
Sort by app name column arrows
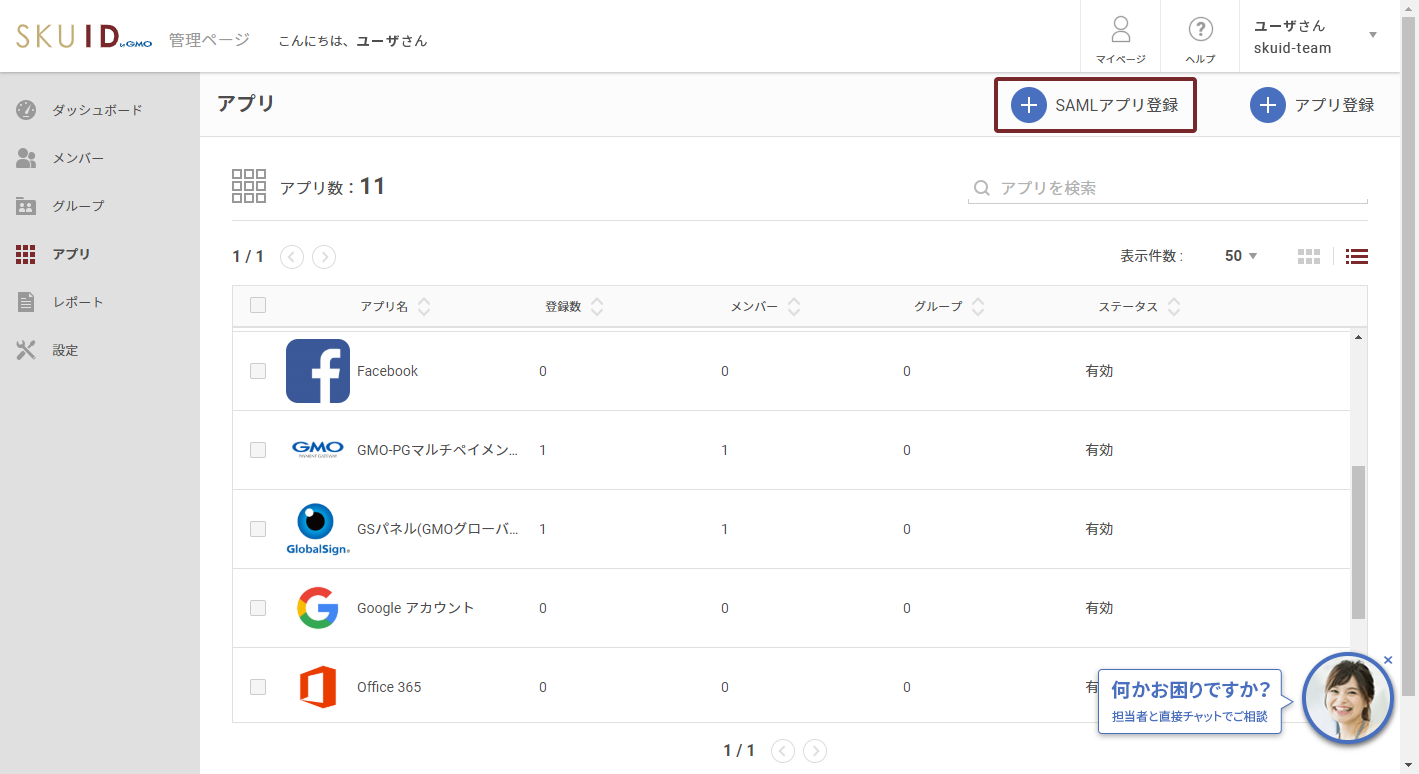coord(424,307)
